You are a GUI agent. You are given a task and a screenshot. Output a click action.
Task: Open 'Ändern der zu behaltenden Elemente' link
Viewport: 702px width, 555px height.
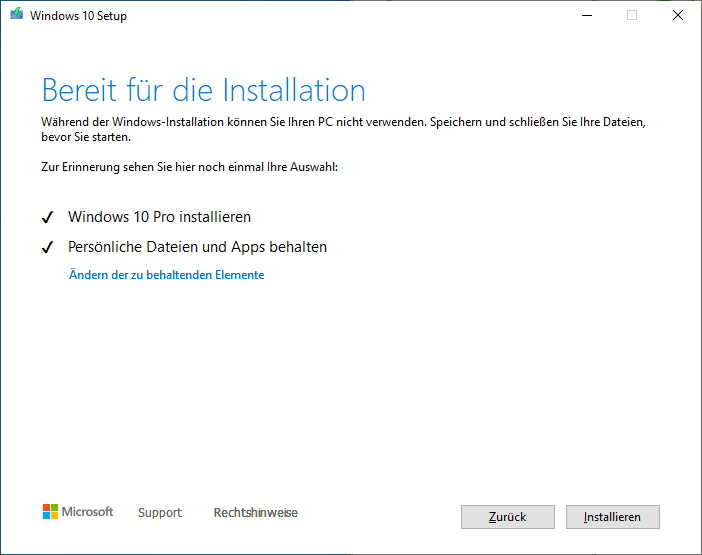(x=167, y=275)
